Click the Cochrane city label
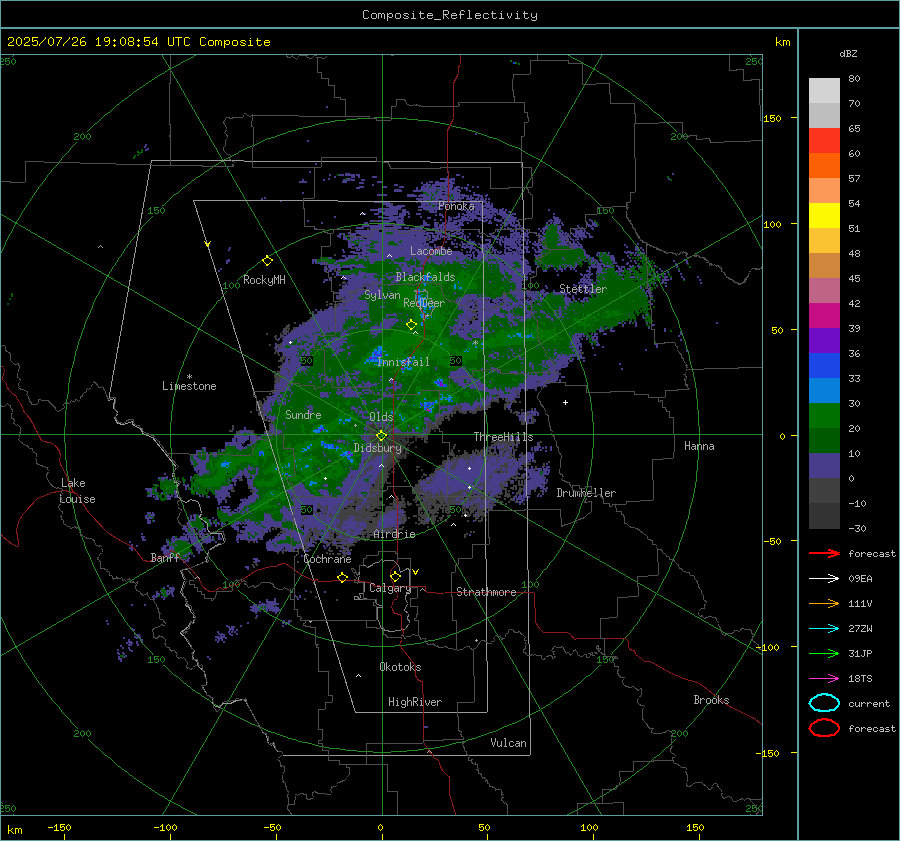The image size is (900, 841). tap(327, 559)
